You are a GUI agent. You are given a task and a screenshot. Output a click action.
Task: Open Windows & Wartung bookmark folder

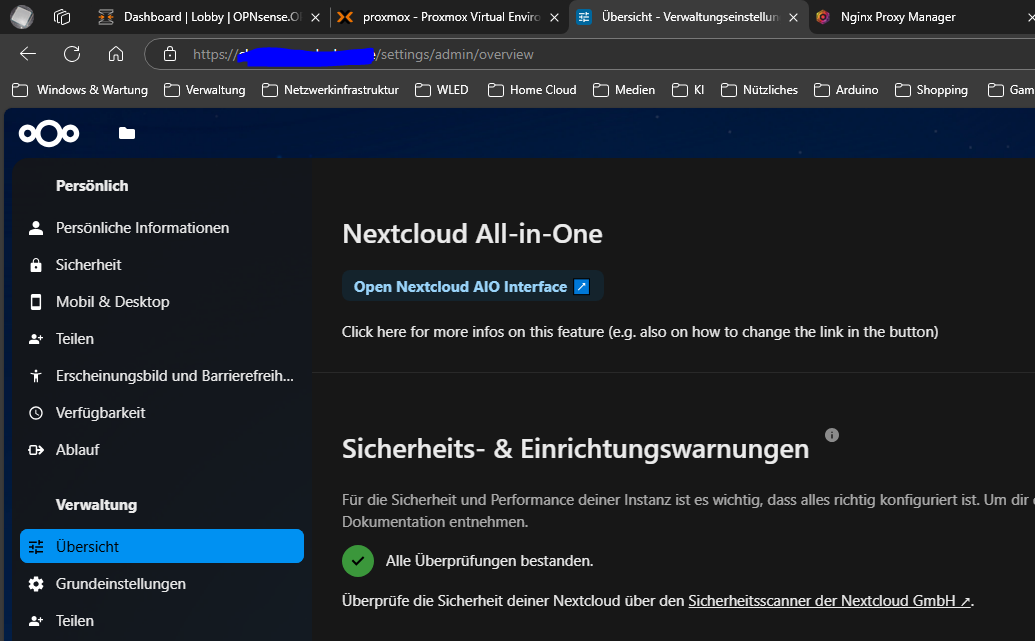(x=80, y=90)
